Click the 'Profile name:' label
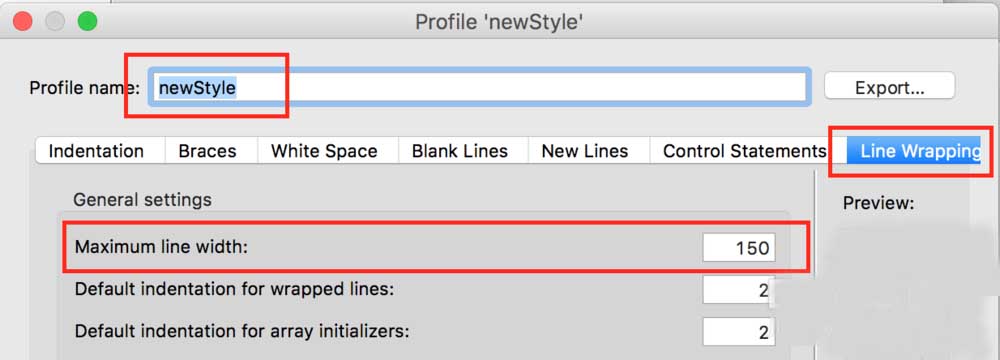Image resolution: width=1000 pixels, height=360 pixels. [85, 87]
